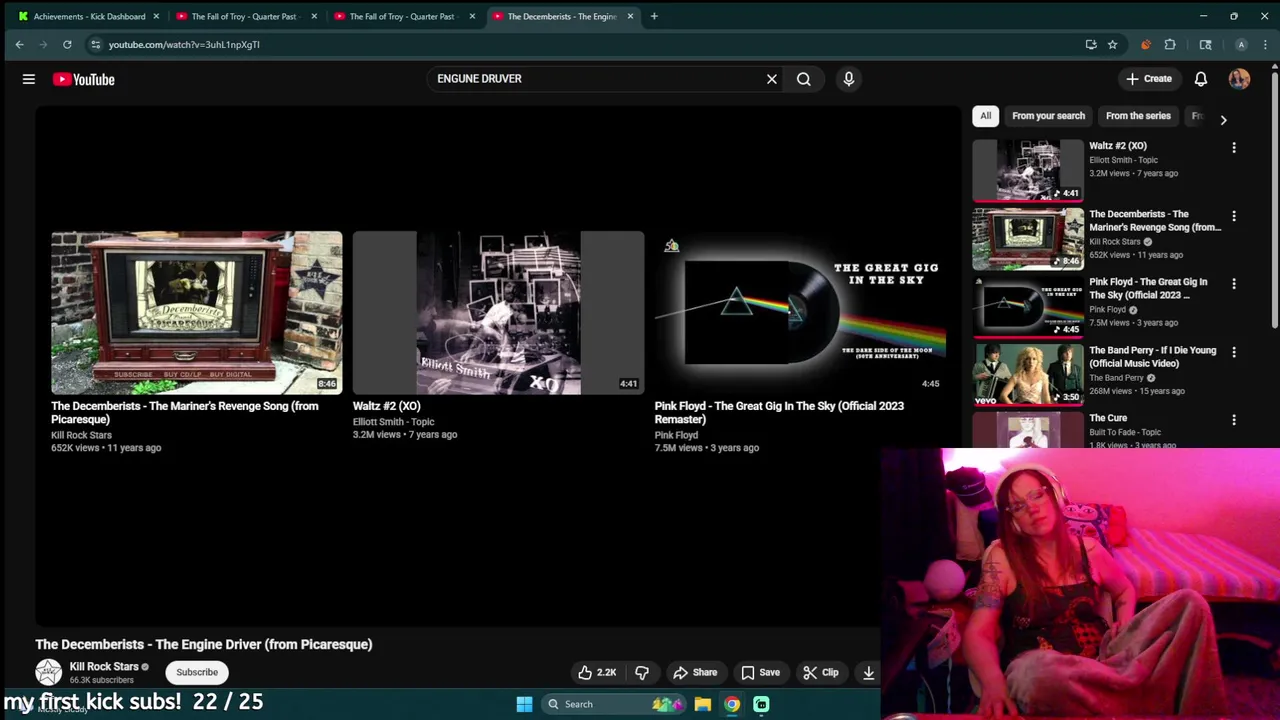Image resolution: width=1280 pixels, height=720 pixels.
Task: Like the video with thumbs up
Action: point(597,672)
